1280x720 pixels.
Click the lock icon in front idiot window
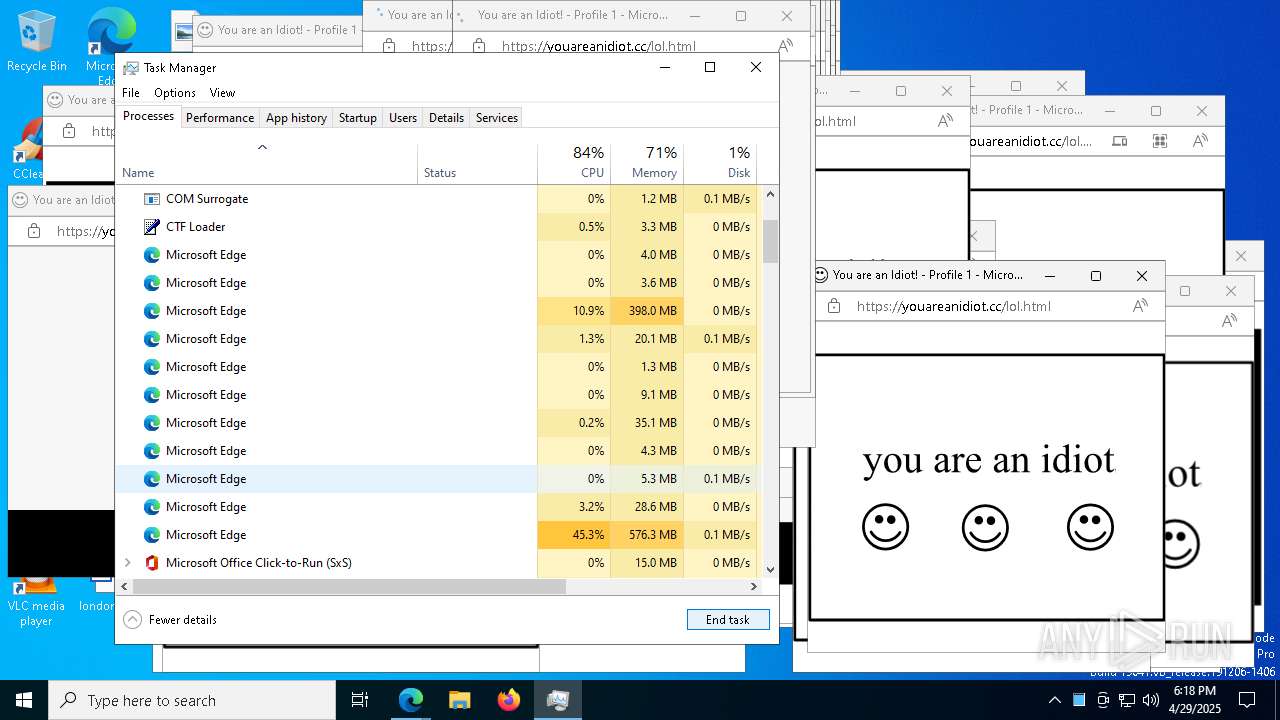tap(834, 306)
